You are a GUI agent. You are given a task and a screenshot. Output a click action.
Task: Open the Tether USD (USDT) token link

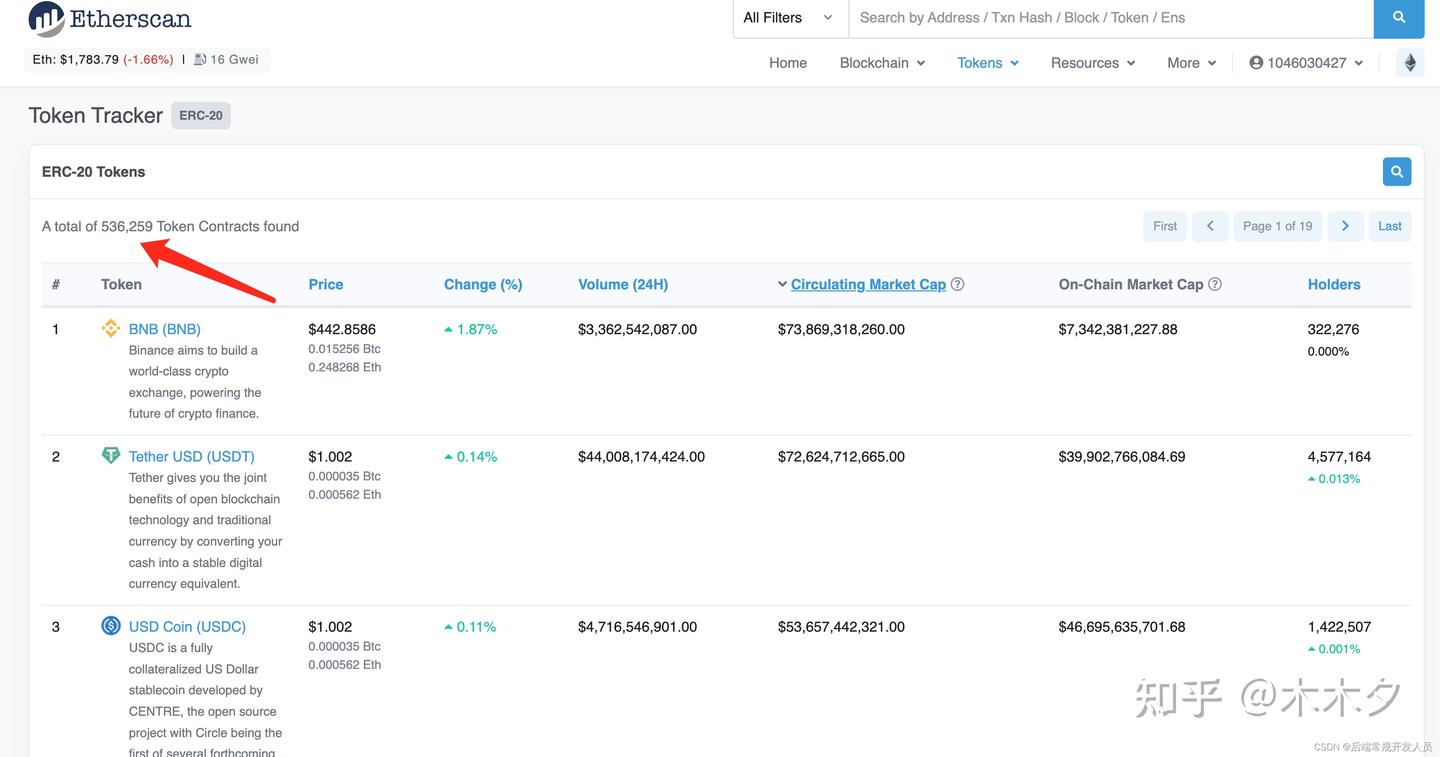190,455
